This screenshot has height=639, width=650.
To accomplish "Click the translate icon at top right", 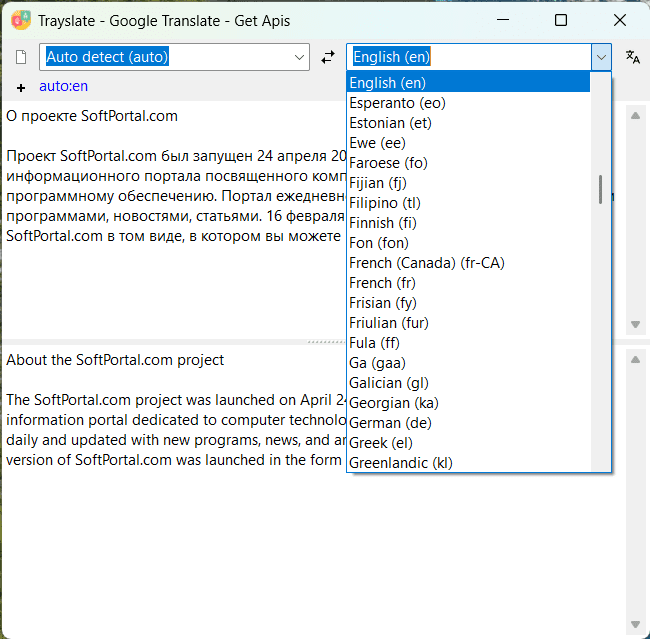I will 633,57.
